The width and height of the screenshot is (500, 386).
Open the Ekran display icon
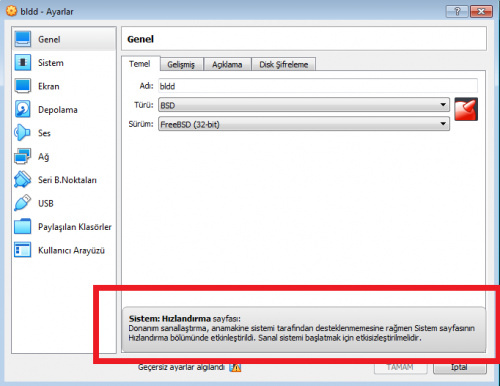[23, 86]
